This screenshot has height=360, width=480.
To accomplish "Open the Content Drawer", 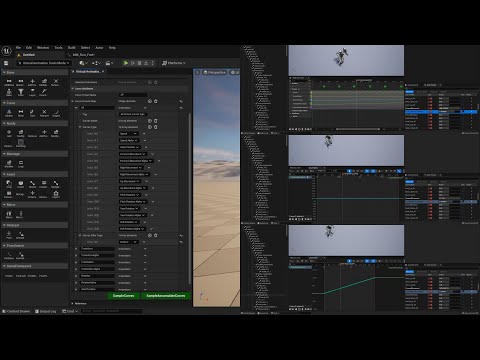I will point(16,311).
